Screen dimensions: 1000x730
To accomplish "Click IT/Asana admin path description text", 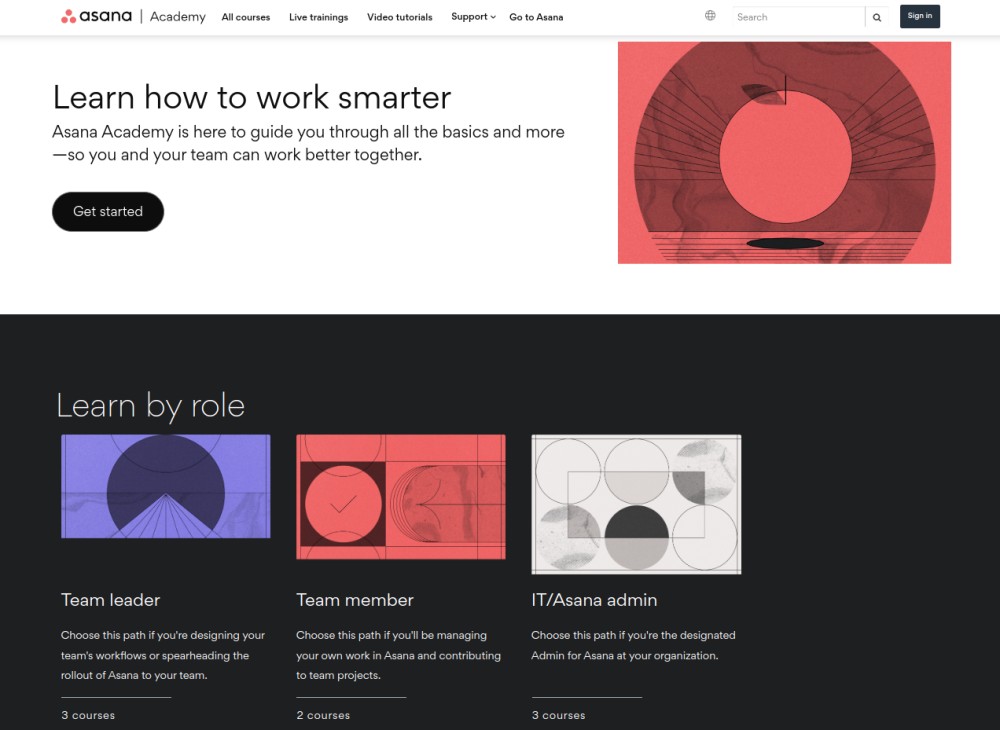I will point(633,645).
